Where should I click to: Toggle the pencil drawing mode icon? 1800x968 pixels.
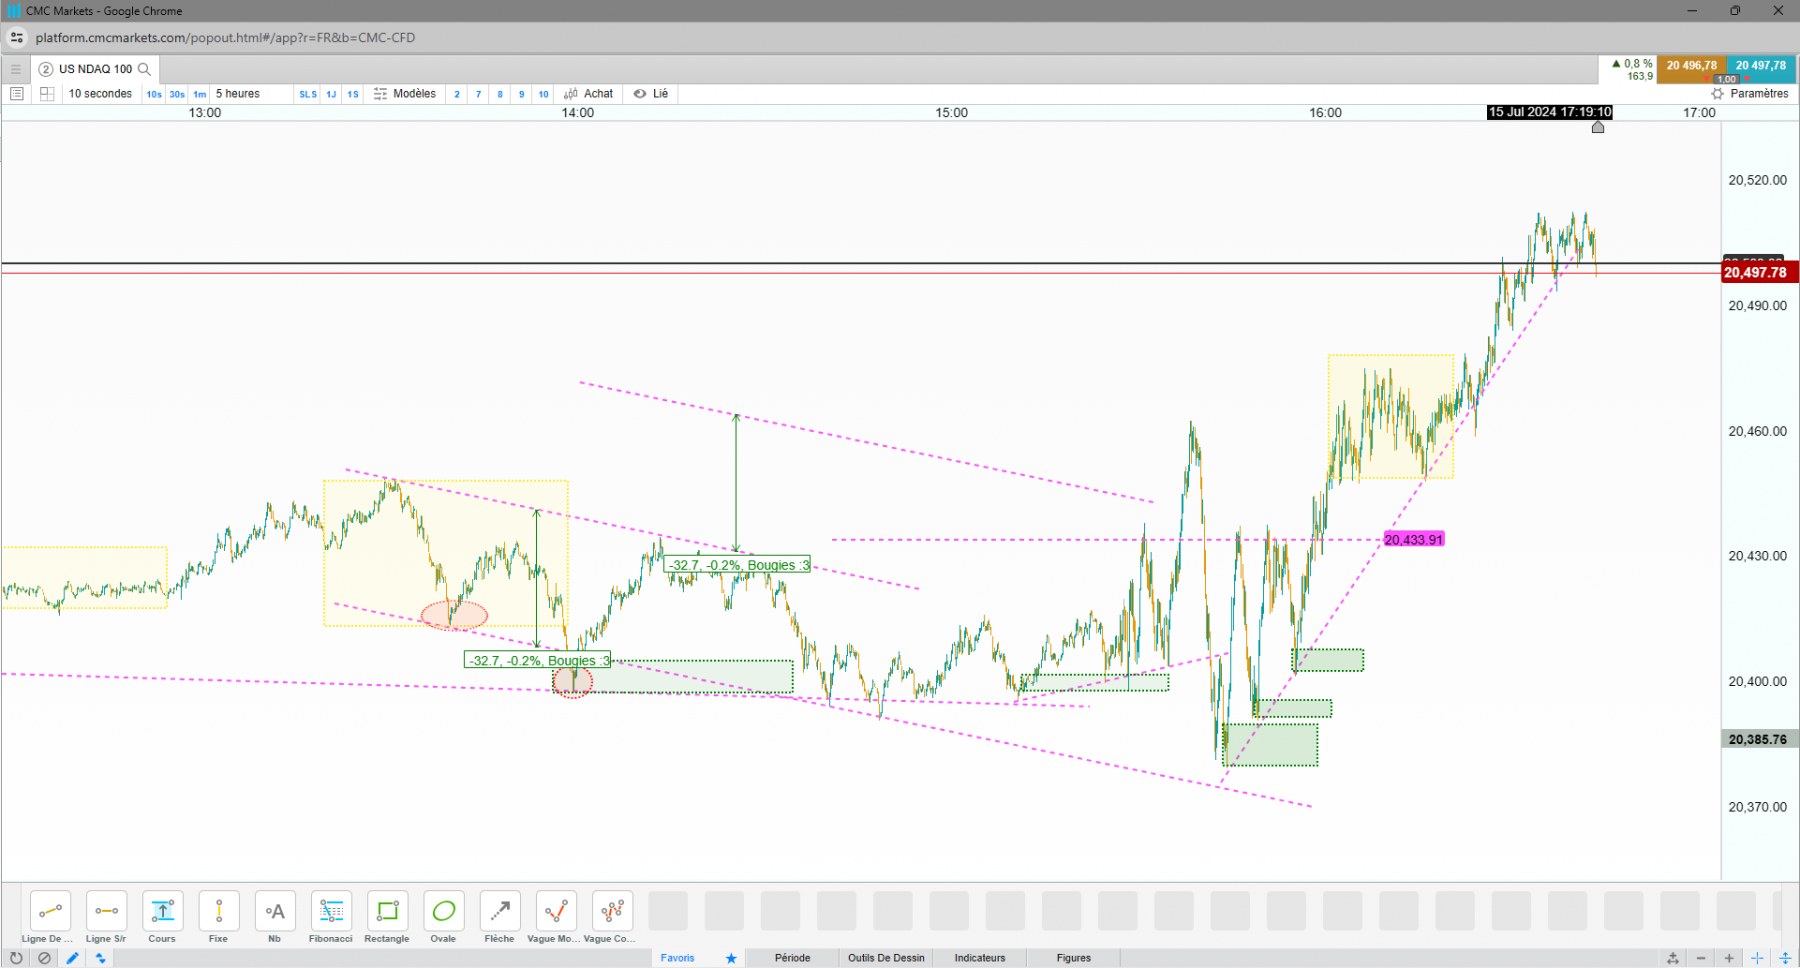pyautogui.click(x=72, y=958)
